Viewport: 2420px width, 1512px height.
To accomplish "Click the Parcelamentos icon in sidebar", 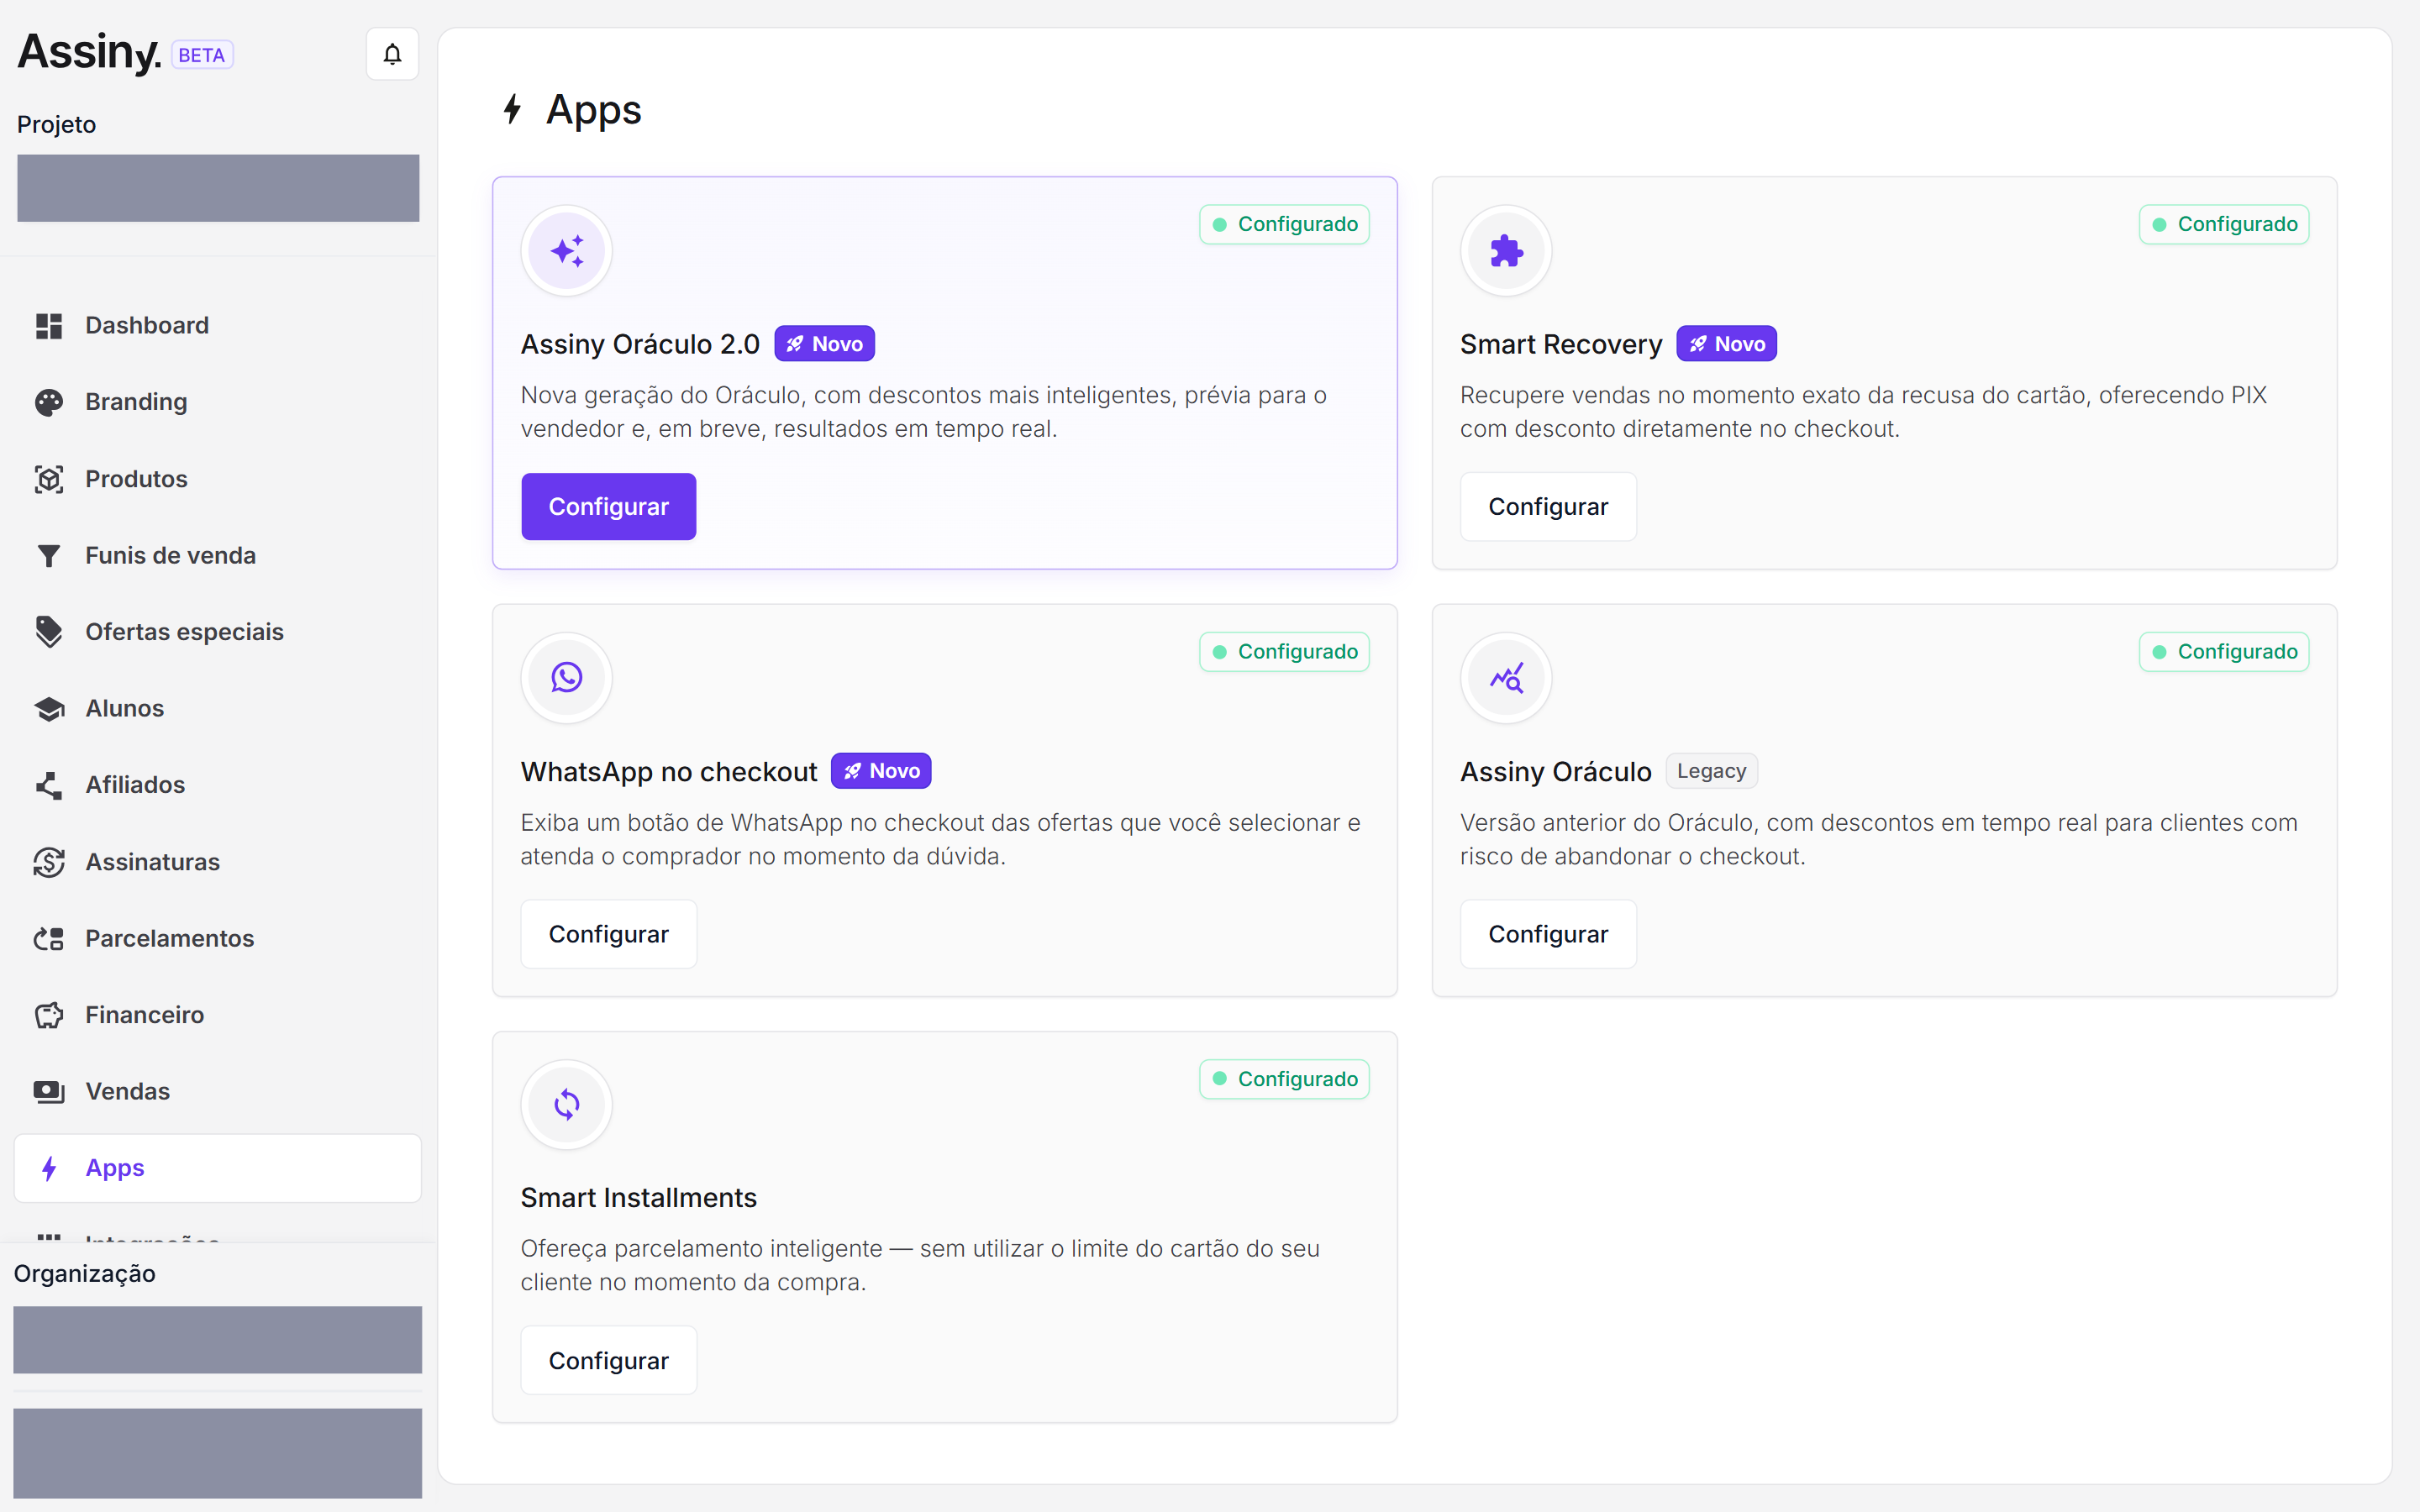I will point(49,939).
